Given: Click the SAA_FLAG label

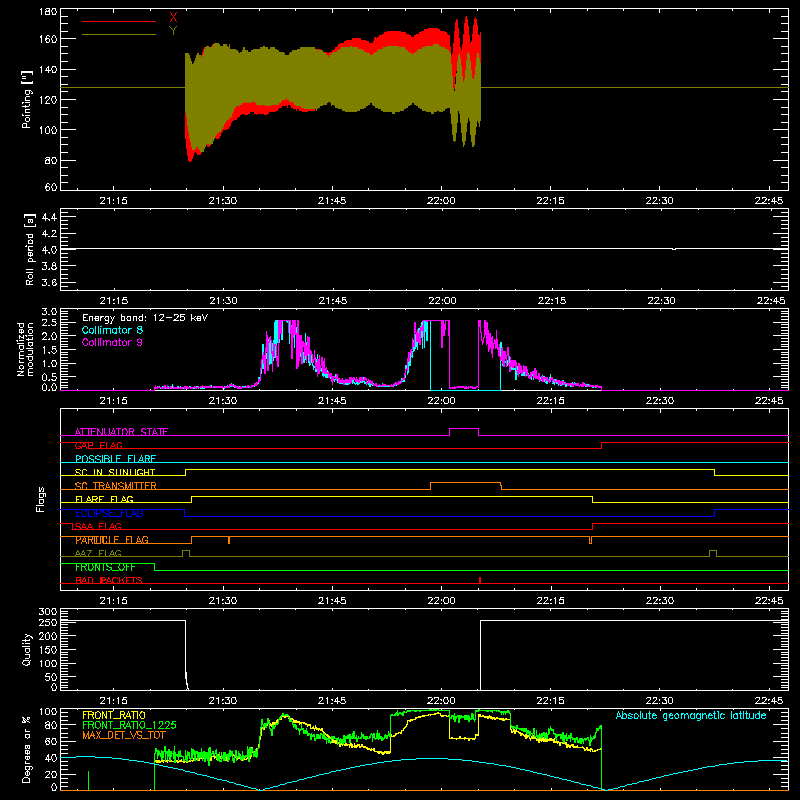Looking at the screenshot, I should (98, 526).
